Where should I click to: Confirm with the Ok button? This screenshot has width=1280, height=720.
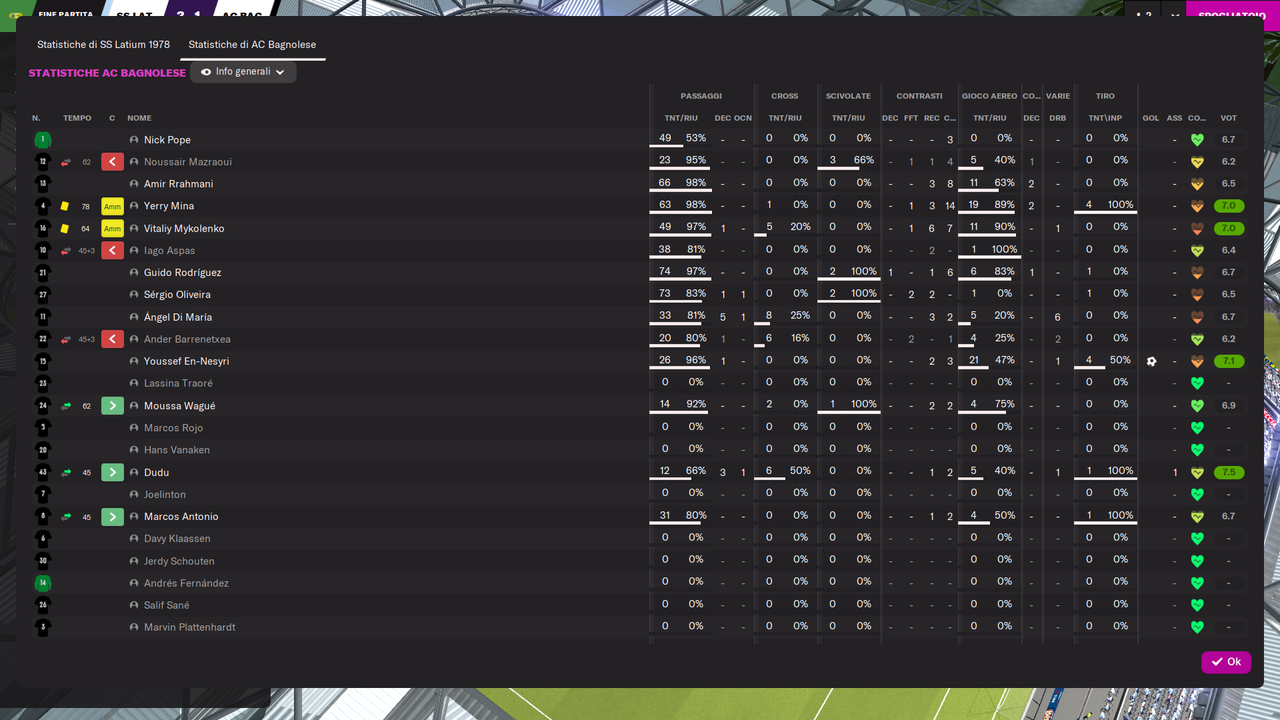click(1226, 662)
